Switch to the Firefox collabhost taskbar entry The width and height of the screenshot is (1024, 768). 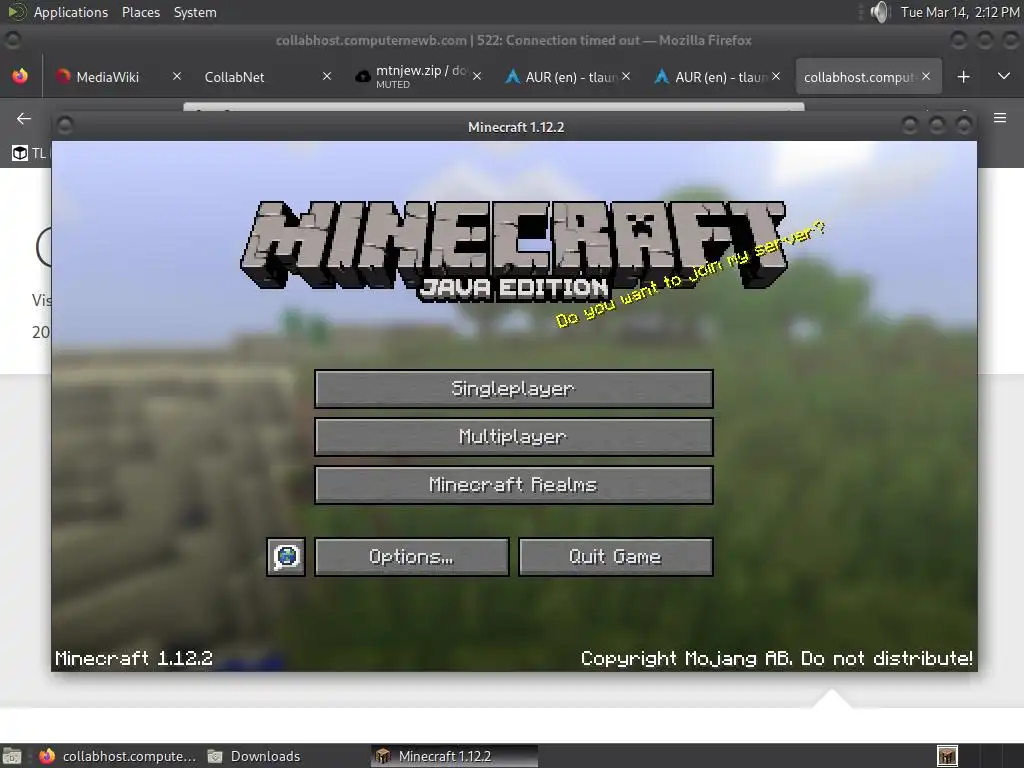[x=118, y=756]
